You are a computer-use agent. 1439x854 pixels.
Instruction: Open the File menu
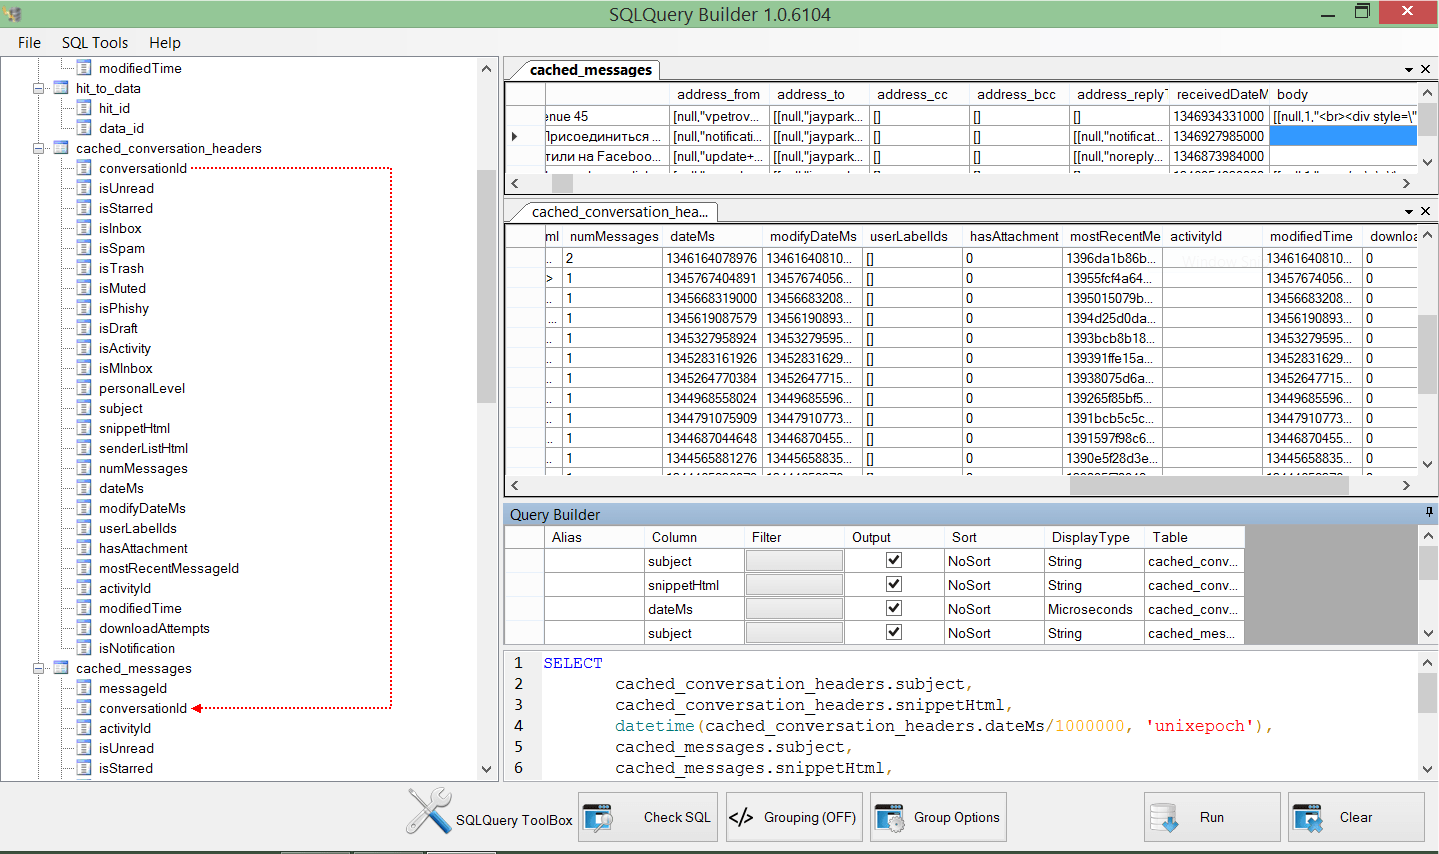coord(29,42)
